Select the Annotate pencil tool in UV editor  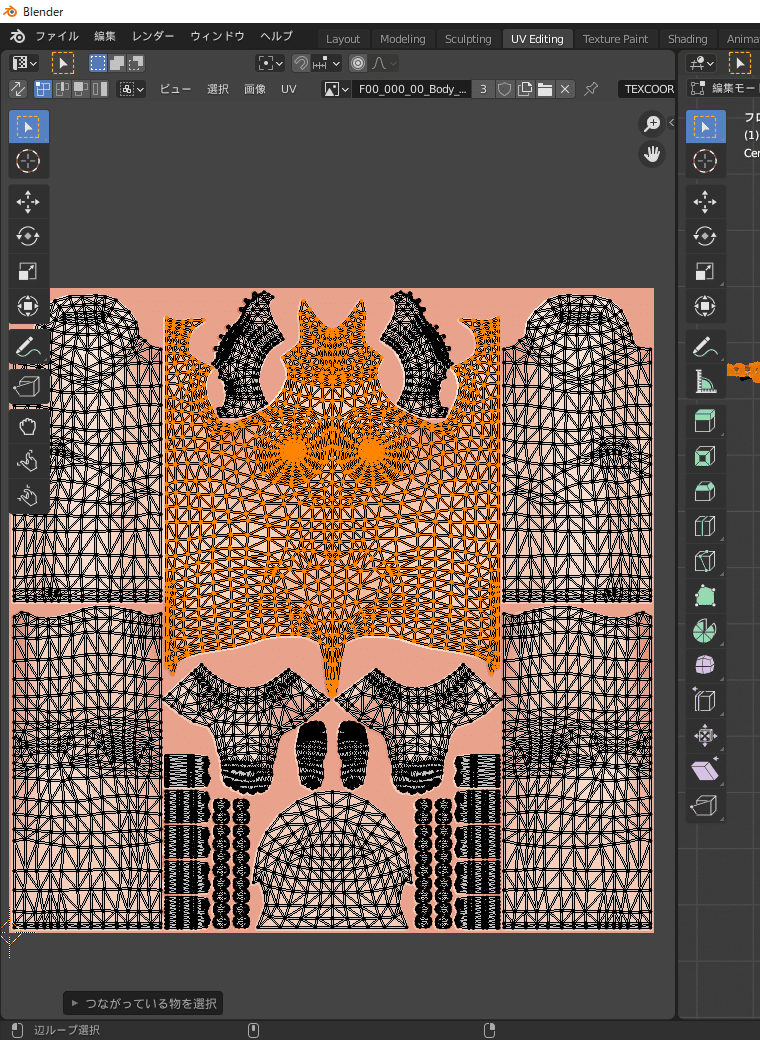click(29, 346)
